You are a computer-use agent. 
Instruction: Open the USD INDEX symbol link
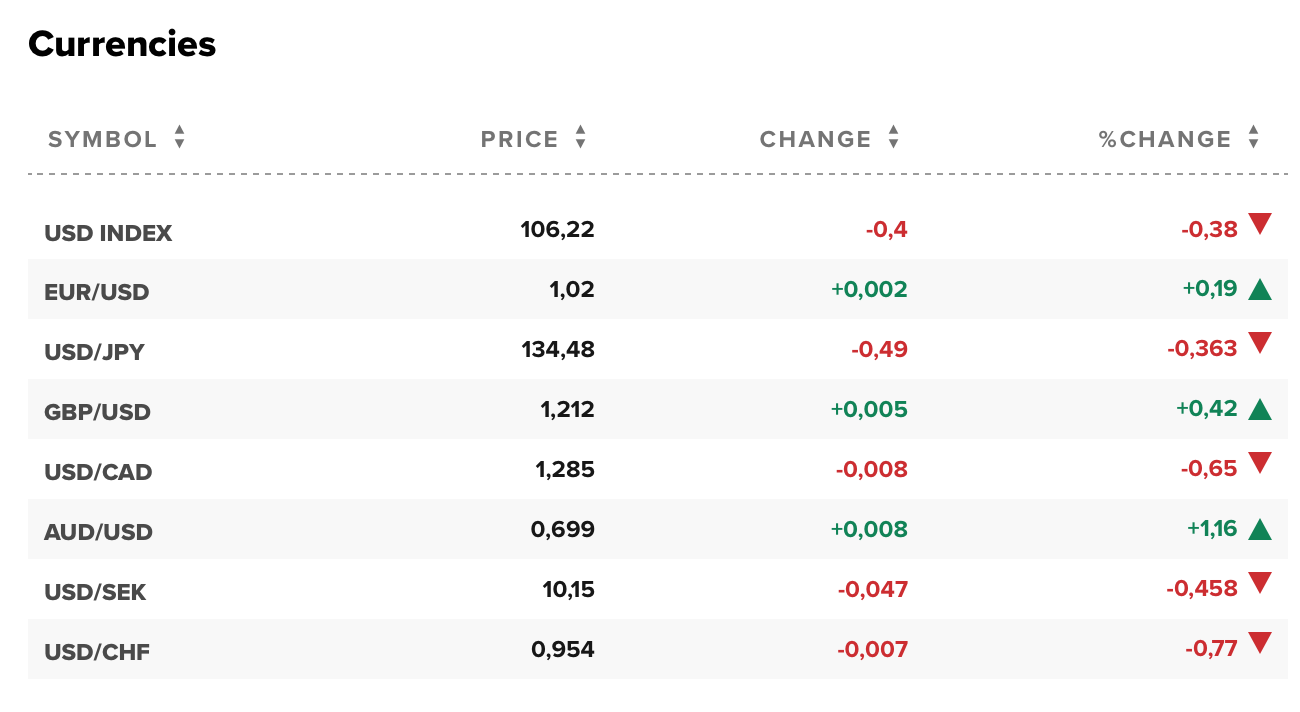click(x=108, y=233)
